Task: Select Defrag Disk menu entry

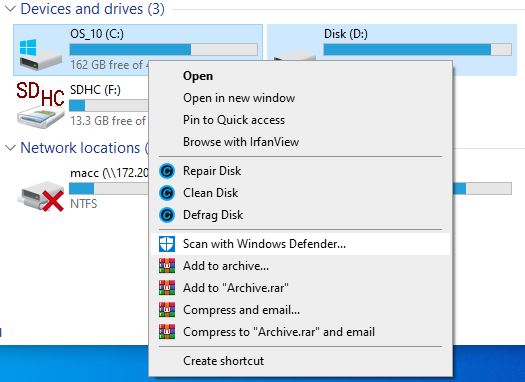Action: tap(300, 215)
